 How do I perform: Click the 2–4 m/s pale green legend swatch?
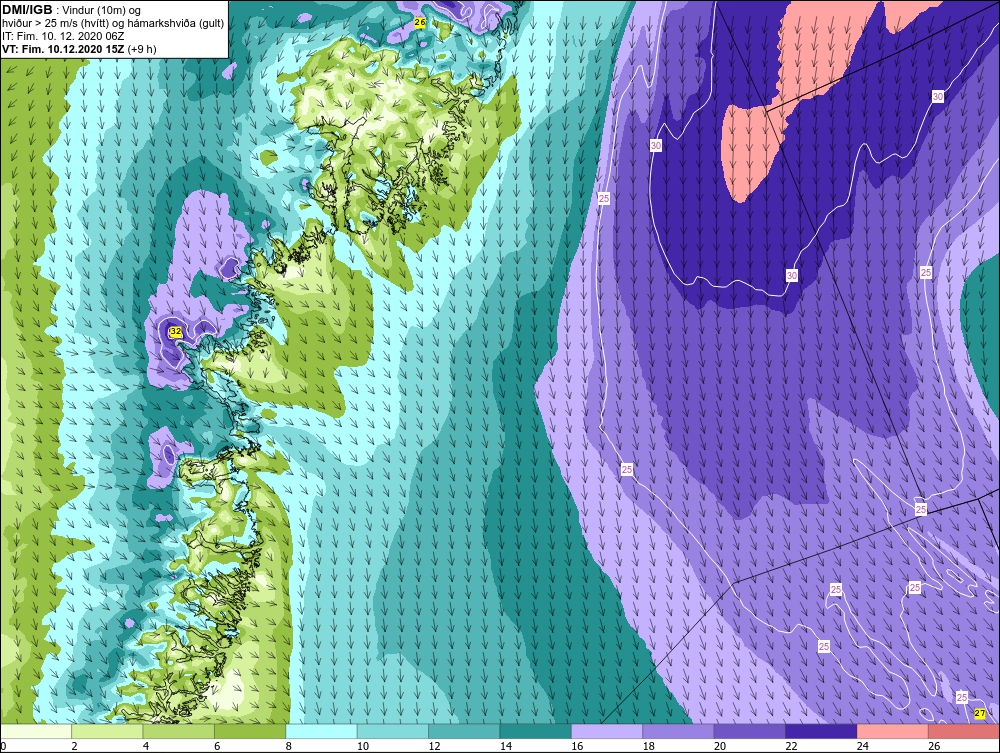coord(107,731)
